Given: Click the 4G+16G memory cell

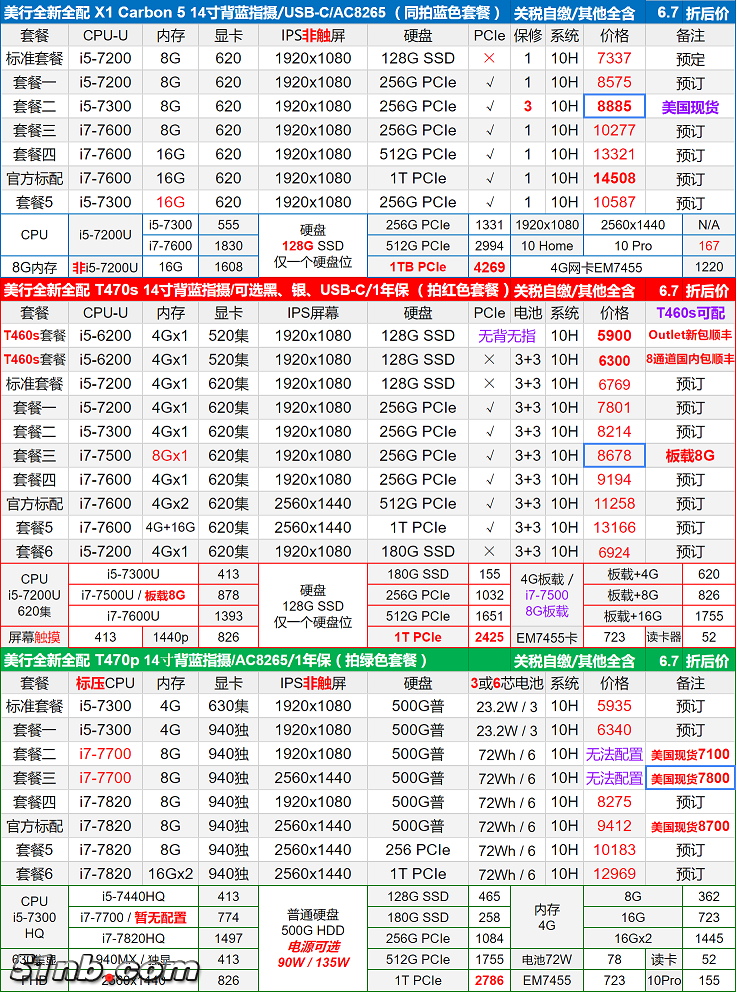Looking at the screenshot, I should coord(170,528).
